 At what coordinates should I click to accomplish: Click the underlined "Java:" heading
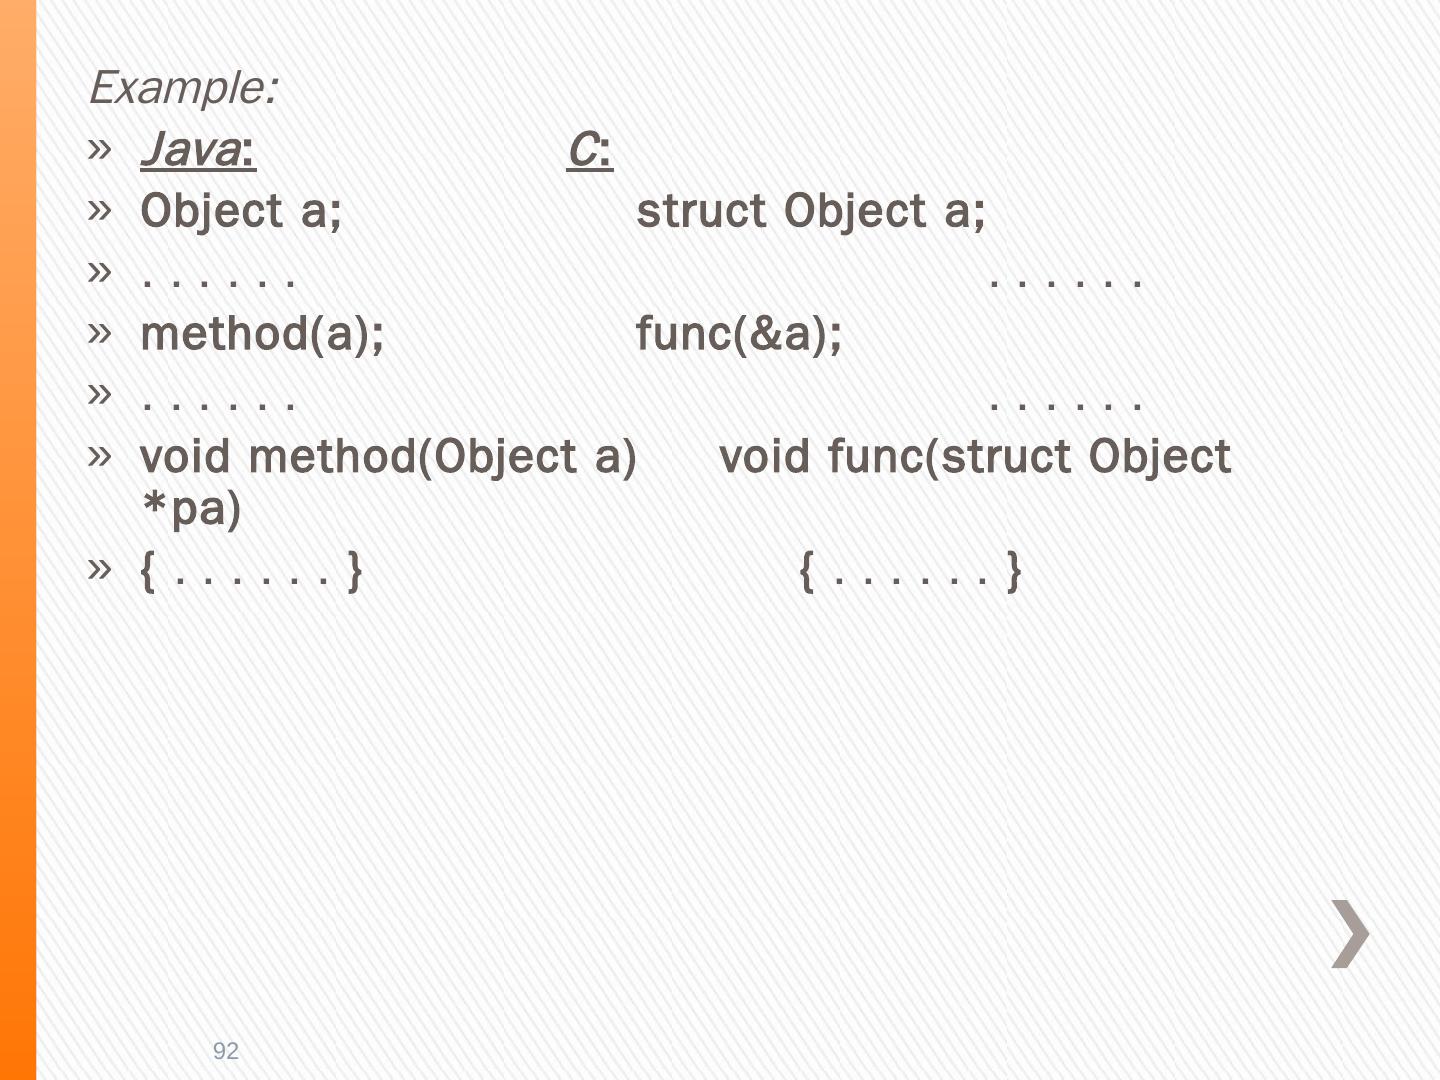198,151
